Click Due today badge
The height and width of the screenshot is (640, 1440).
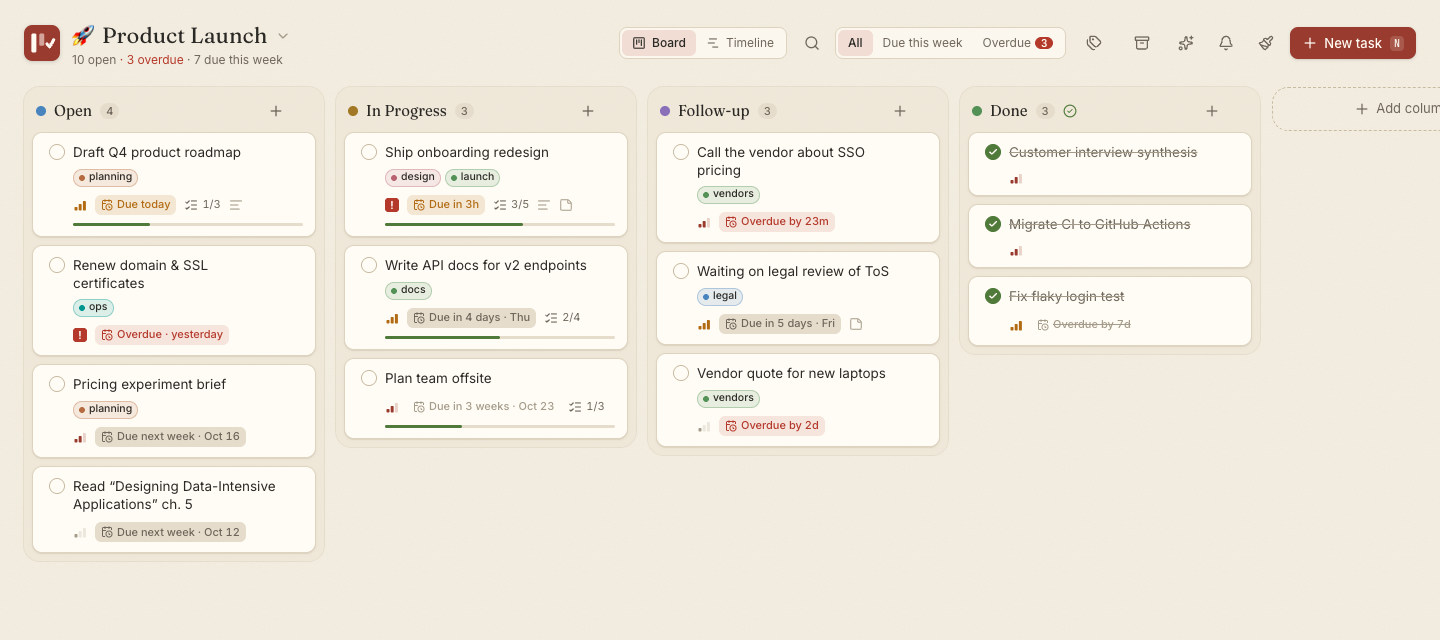pyautogui.click(x=135, y=205)
